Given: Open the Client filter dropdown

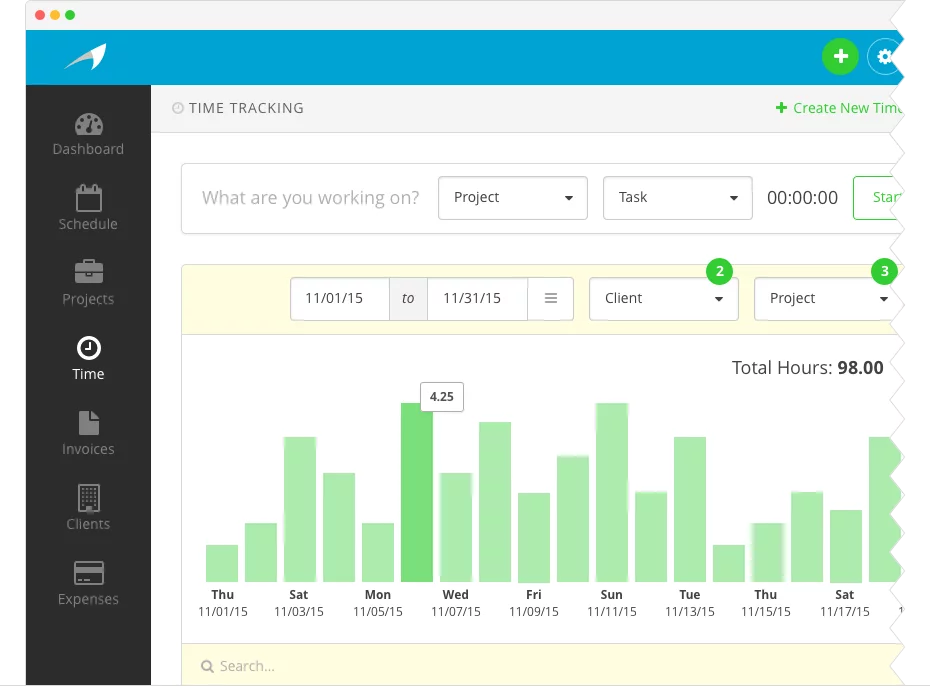Looking at the screenshot, I should (x=663, y=299).
